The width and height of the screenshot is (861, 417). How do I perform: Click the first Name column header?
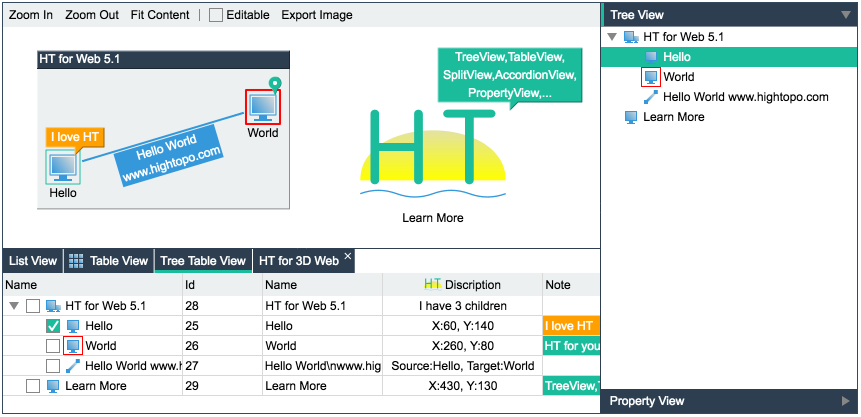coord(93,285)
